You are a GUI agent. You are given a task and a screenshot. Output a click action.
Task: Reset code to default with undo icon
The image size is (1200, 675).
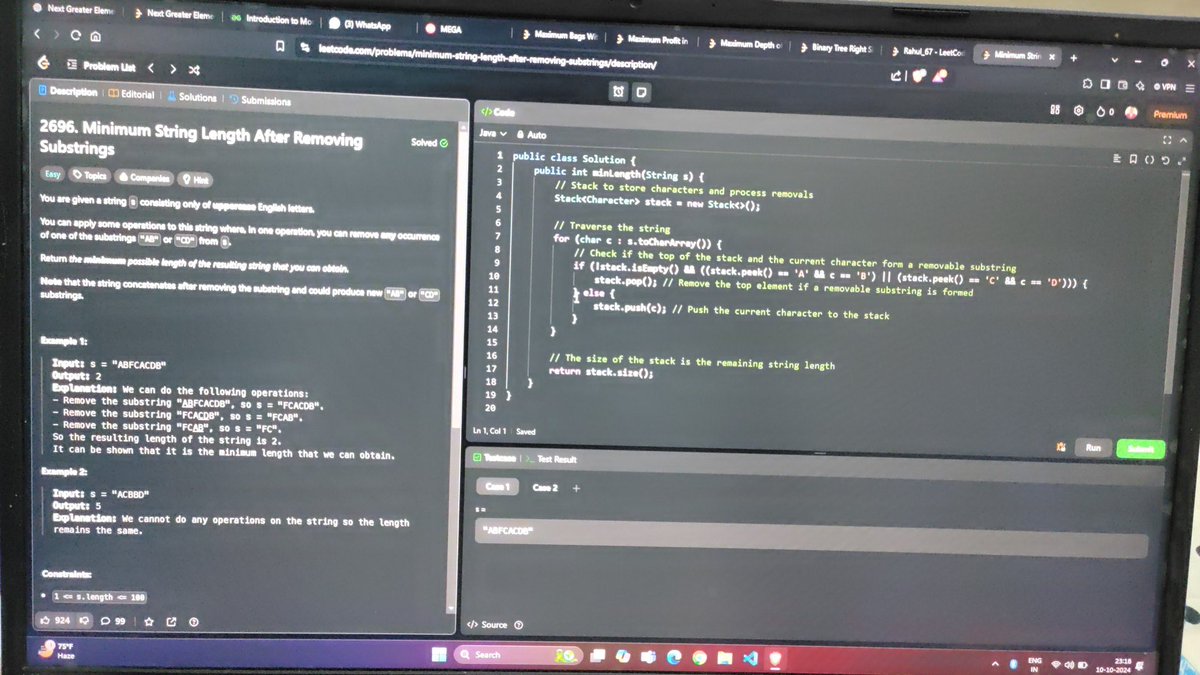point(1165,160)
